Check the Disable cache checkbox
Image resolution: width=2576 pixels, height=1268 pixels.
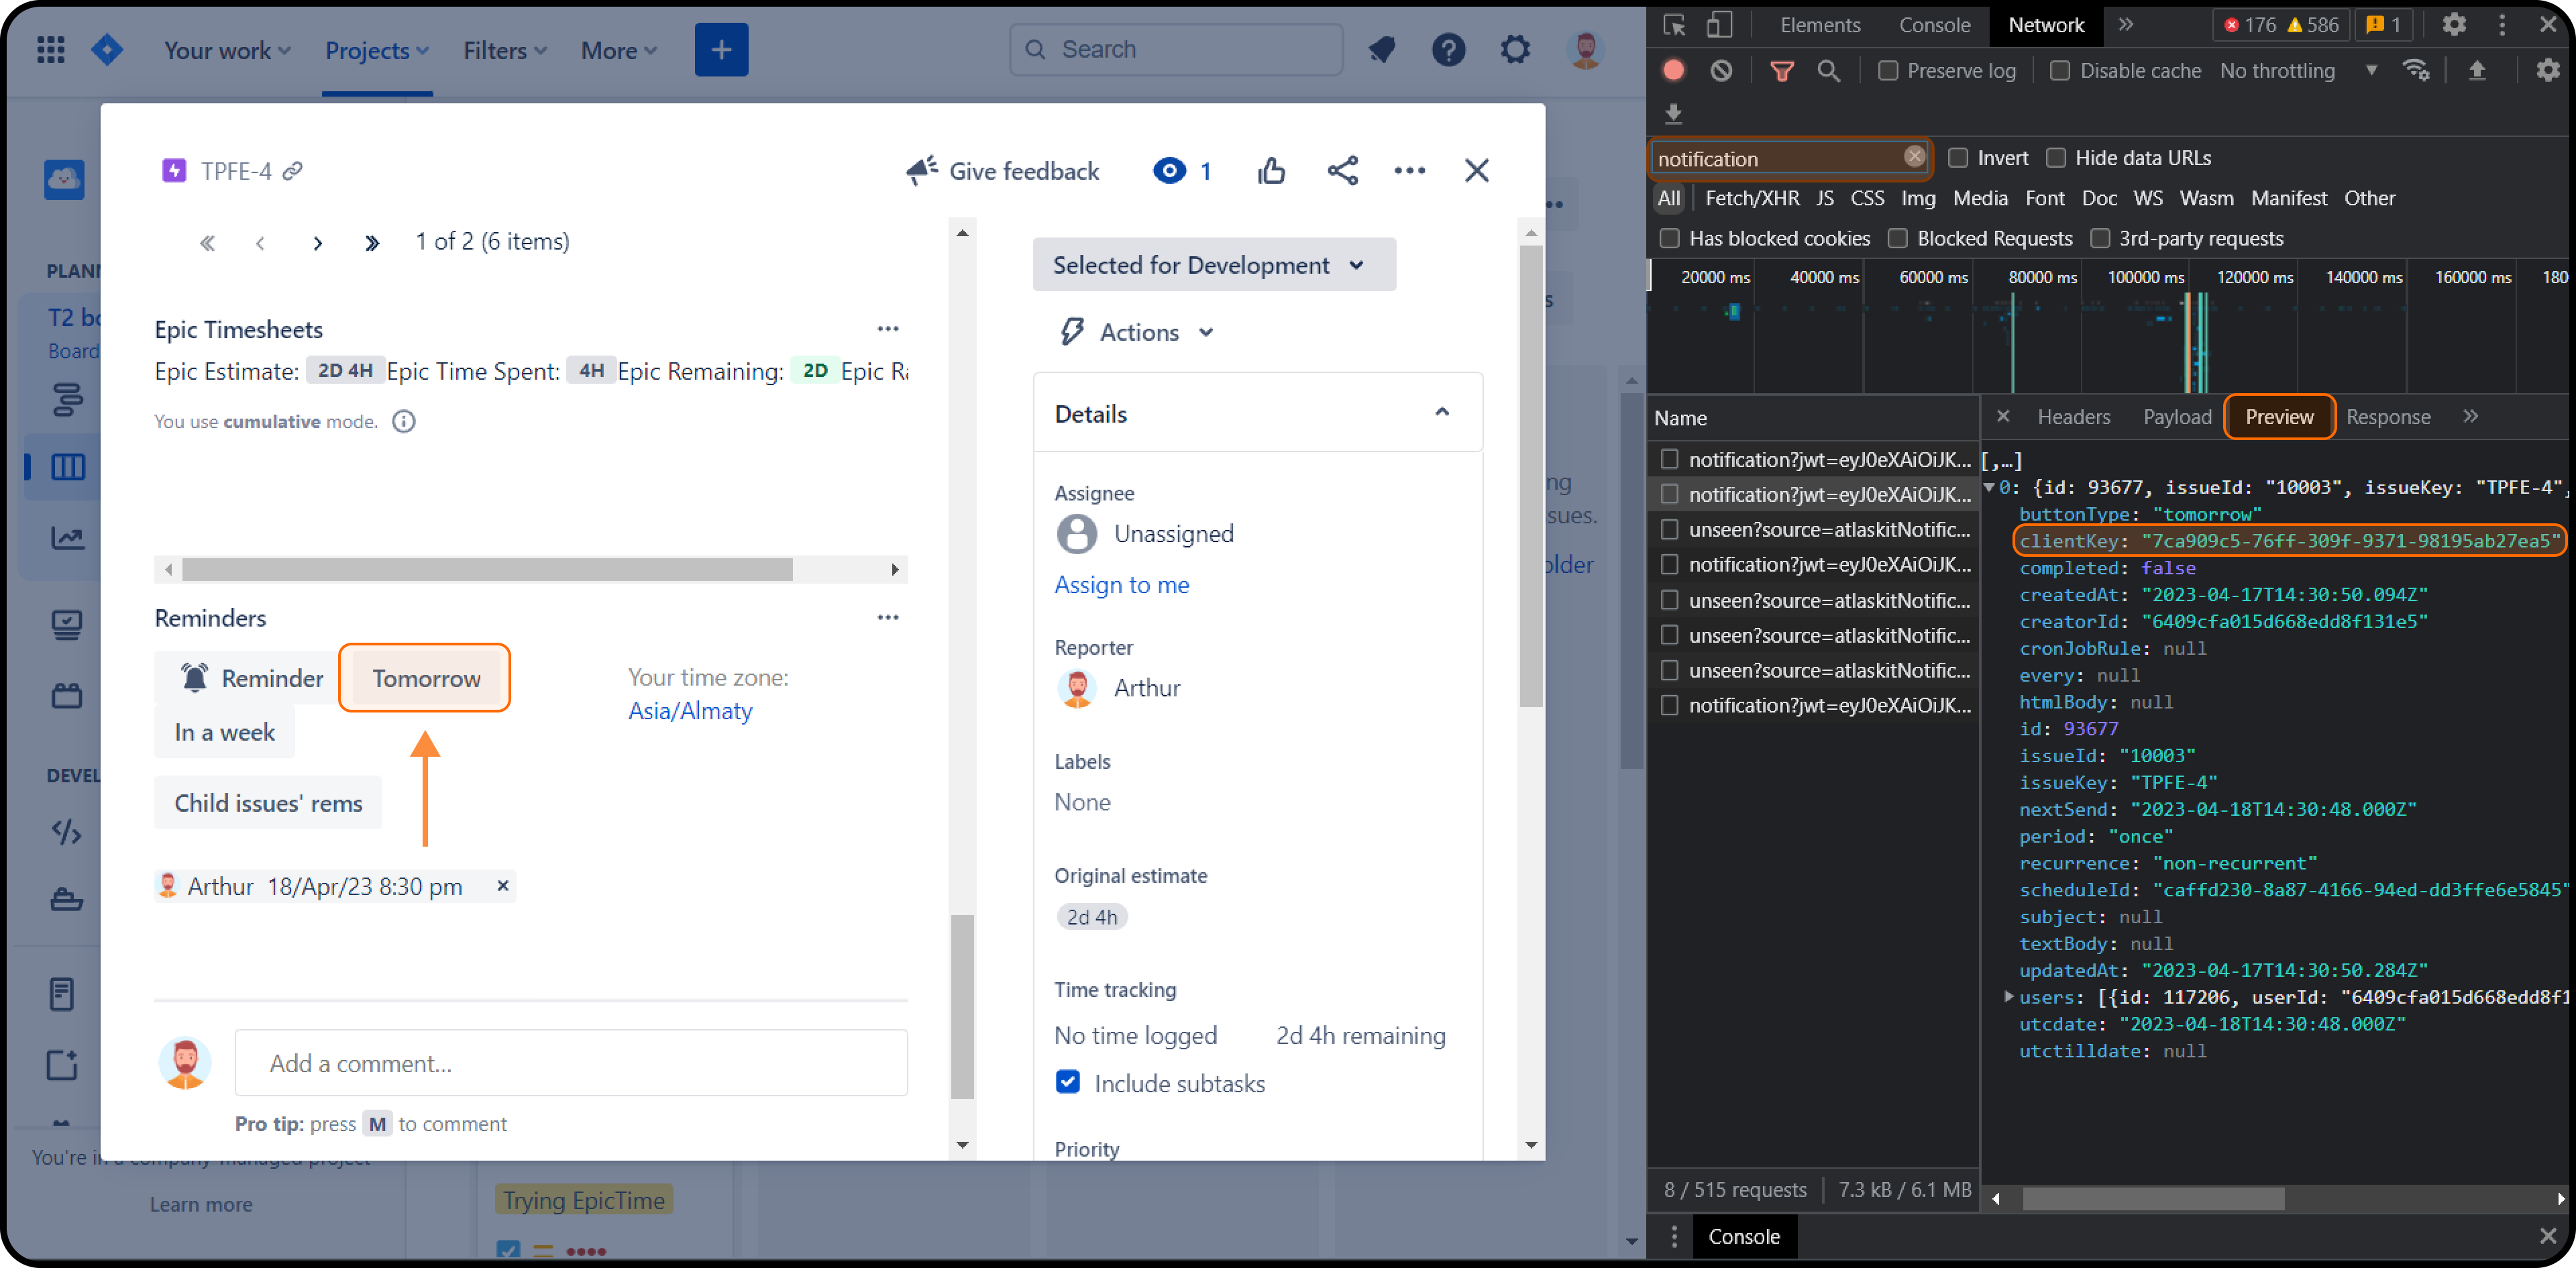[2060, 71]
